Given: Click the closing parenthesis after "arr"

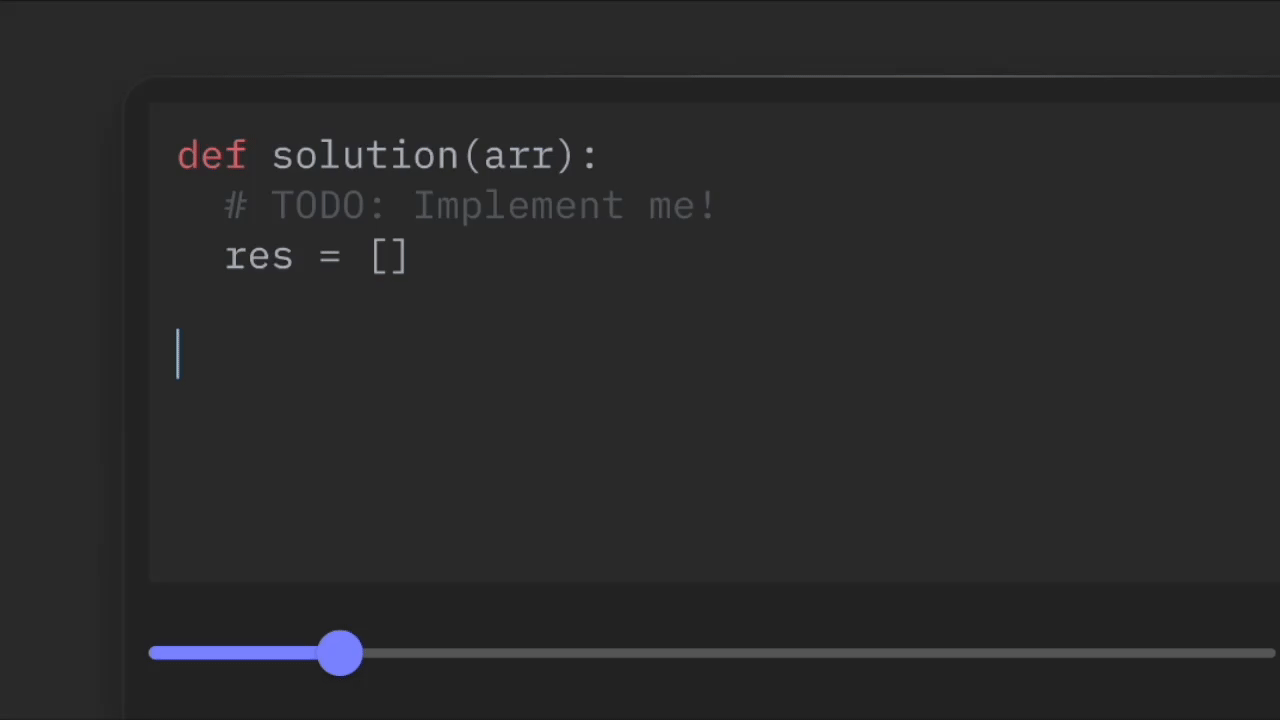Looking at the screenshot, I should [565, 156].
